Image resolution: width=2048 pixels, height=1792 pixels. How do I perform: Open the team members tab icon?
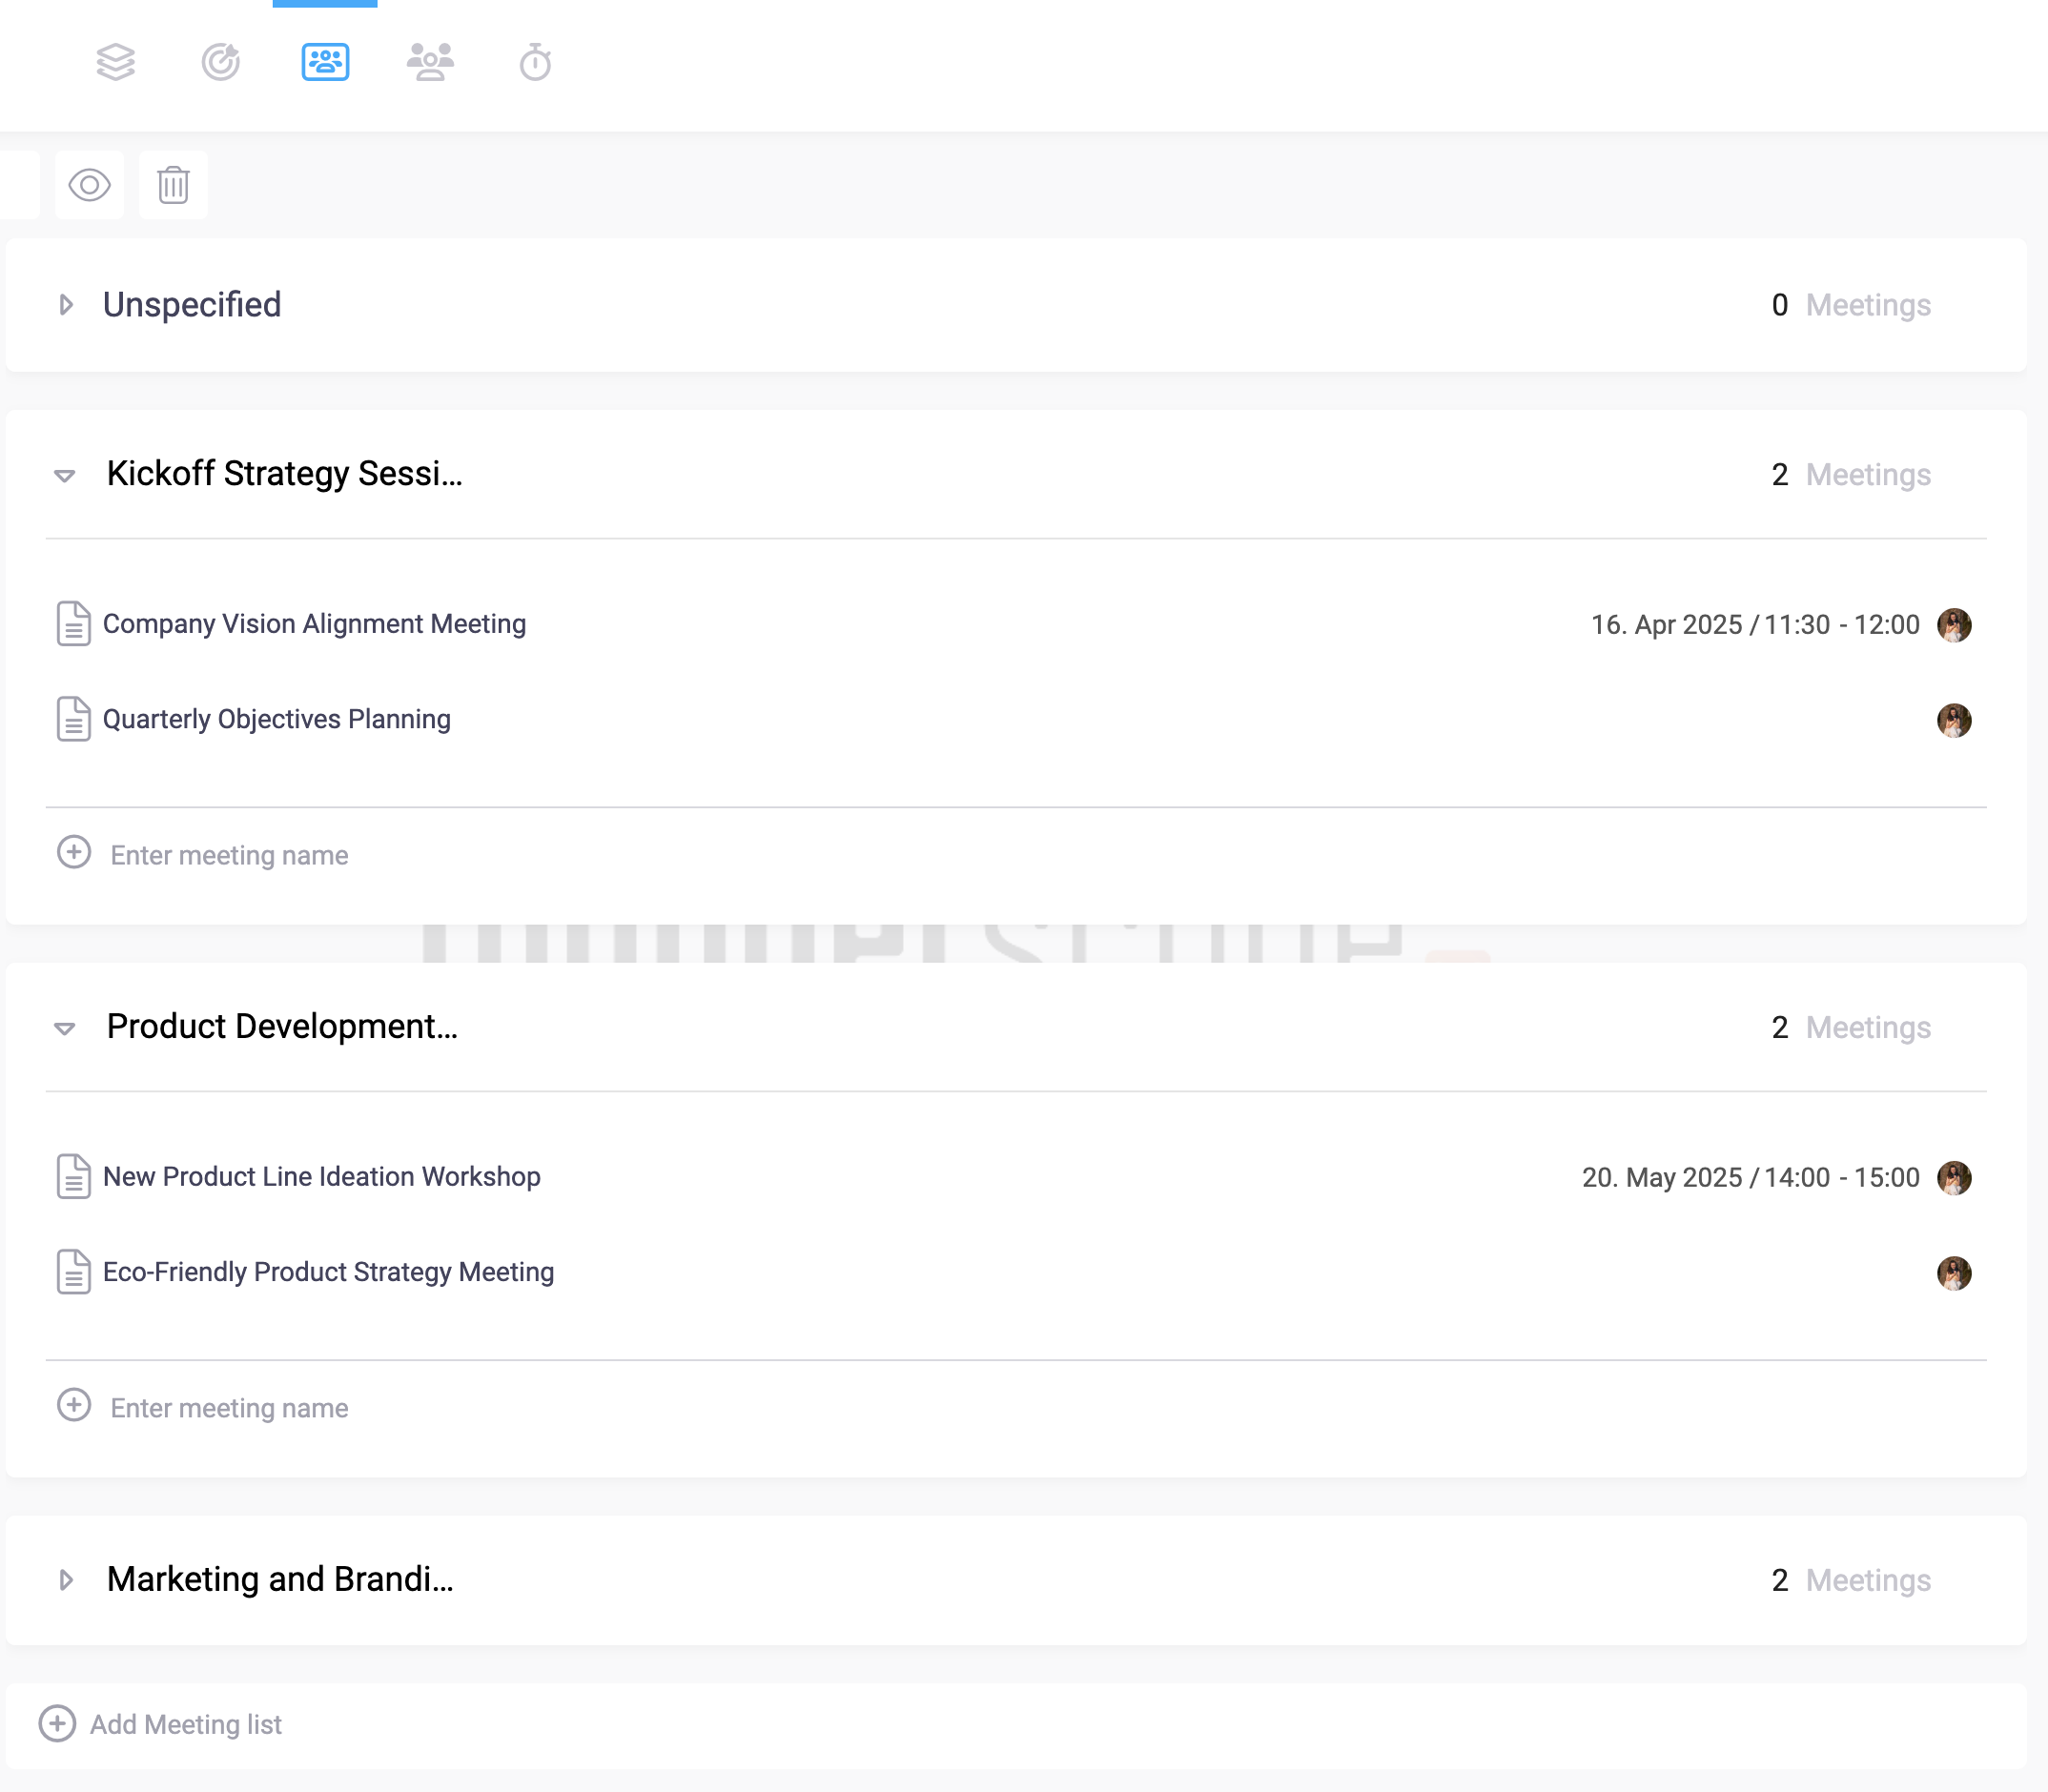[x=430, y=62]
